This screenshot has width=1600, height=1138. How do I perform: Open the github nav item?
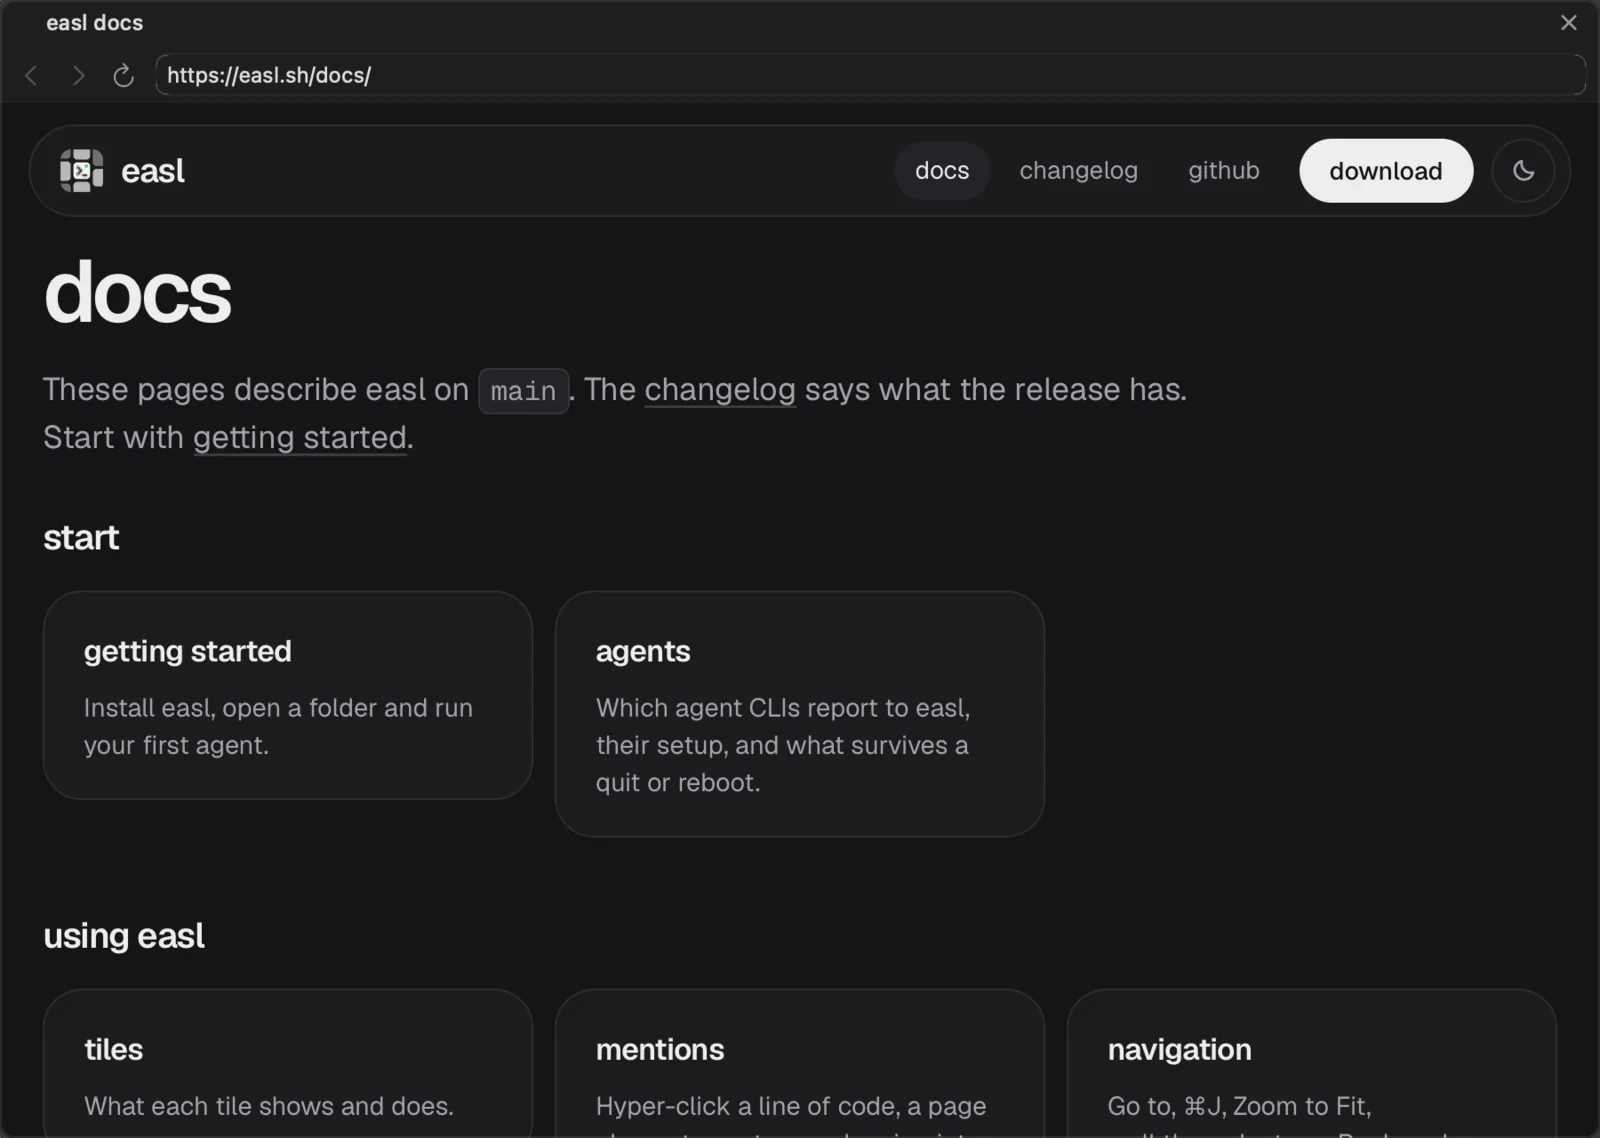pyautogui.click(x=1223, y=171)
